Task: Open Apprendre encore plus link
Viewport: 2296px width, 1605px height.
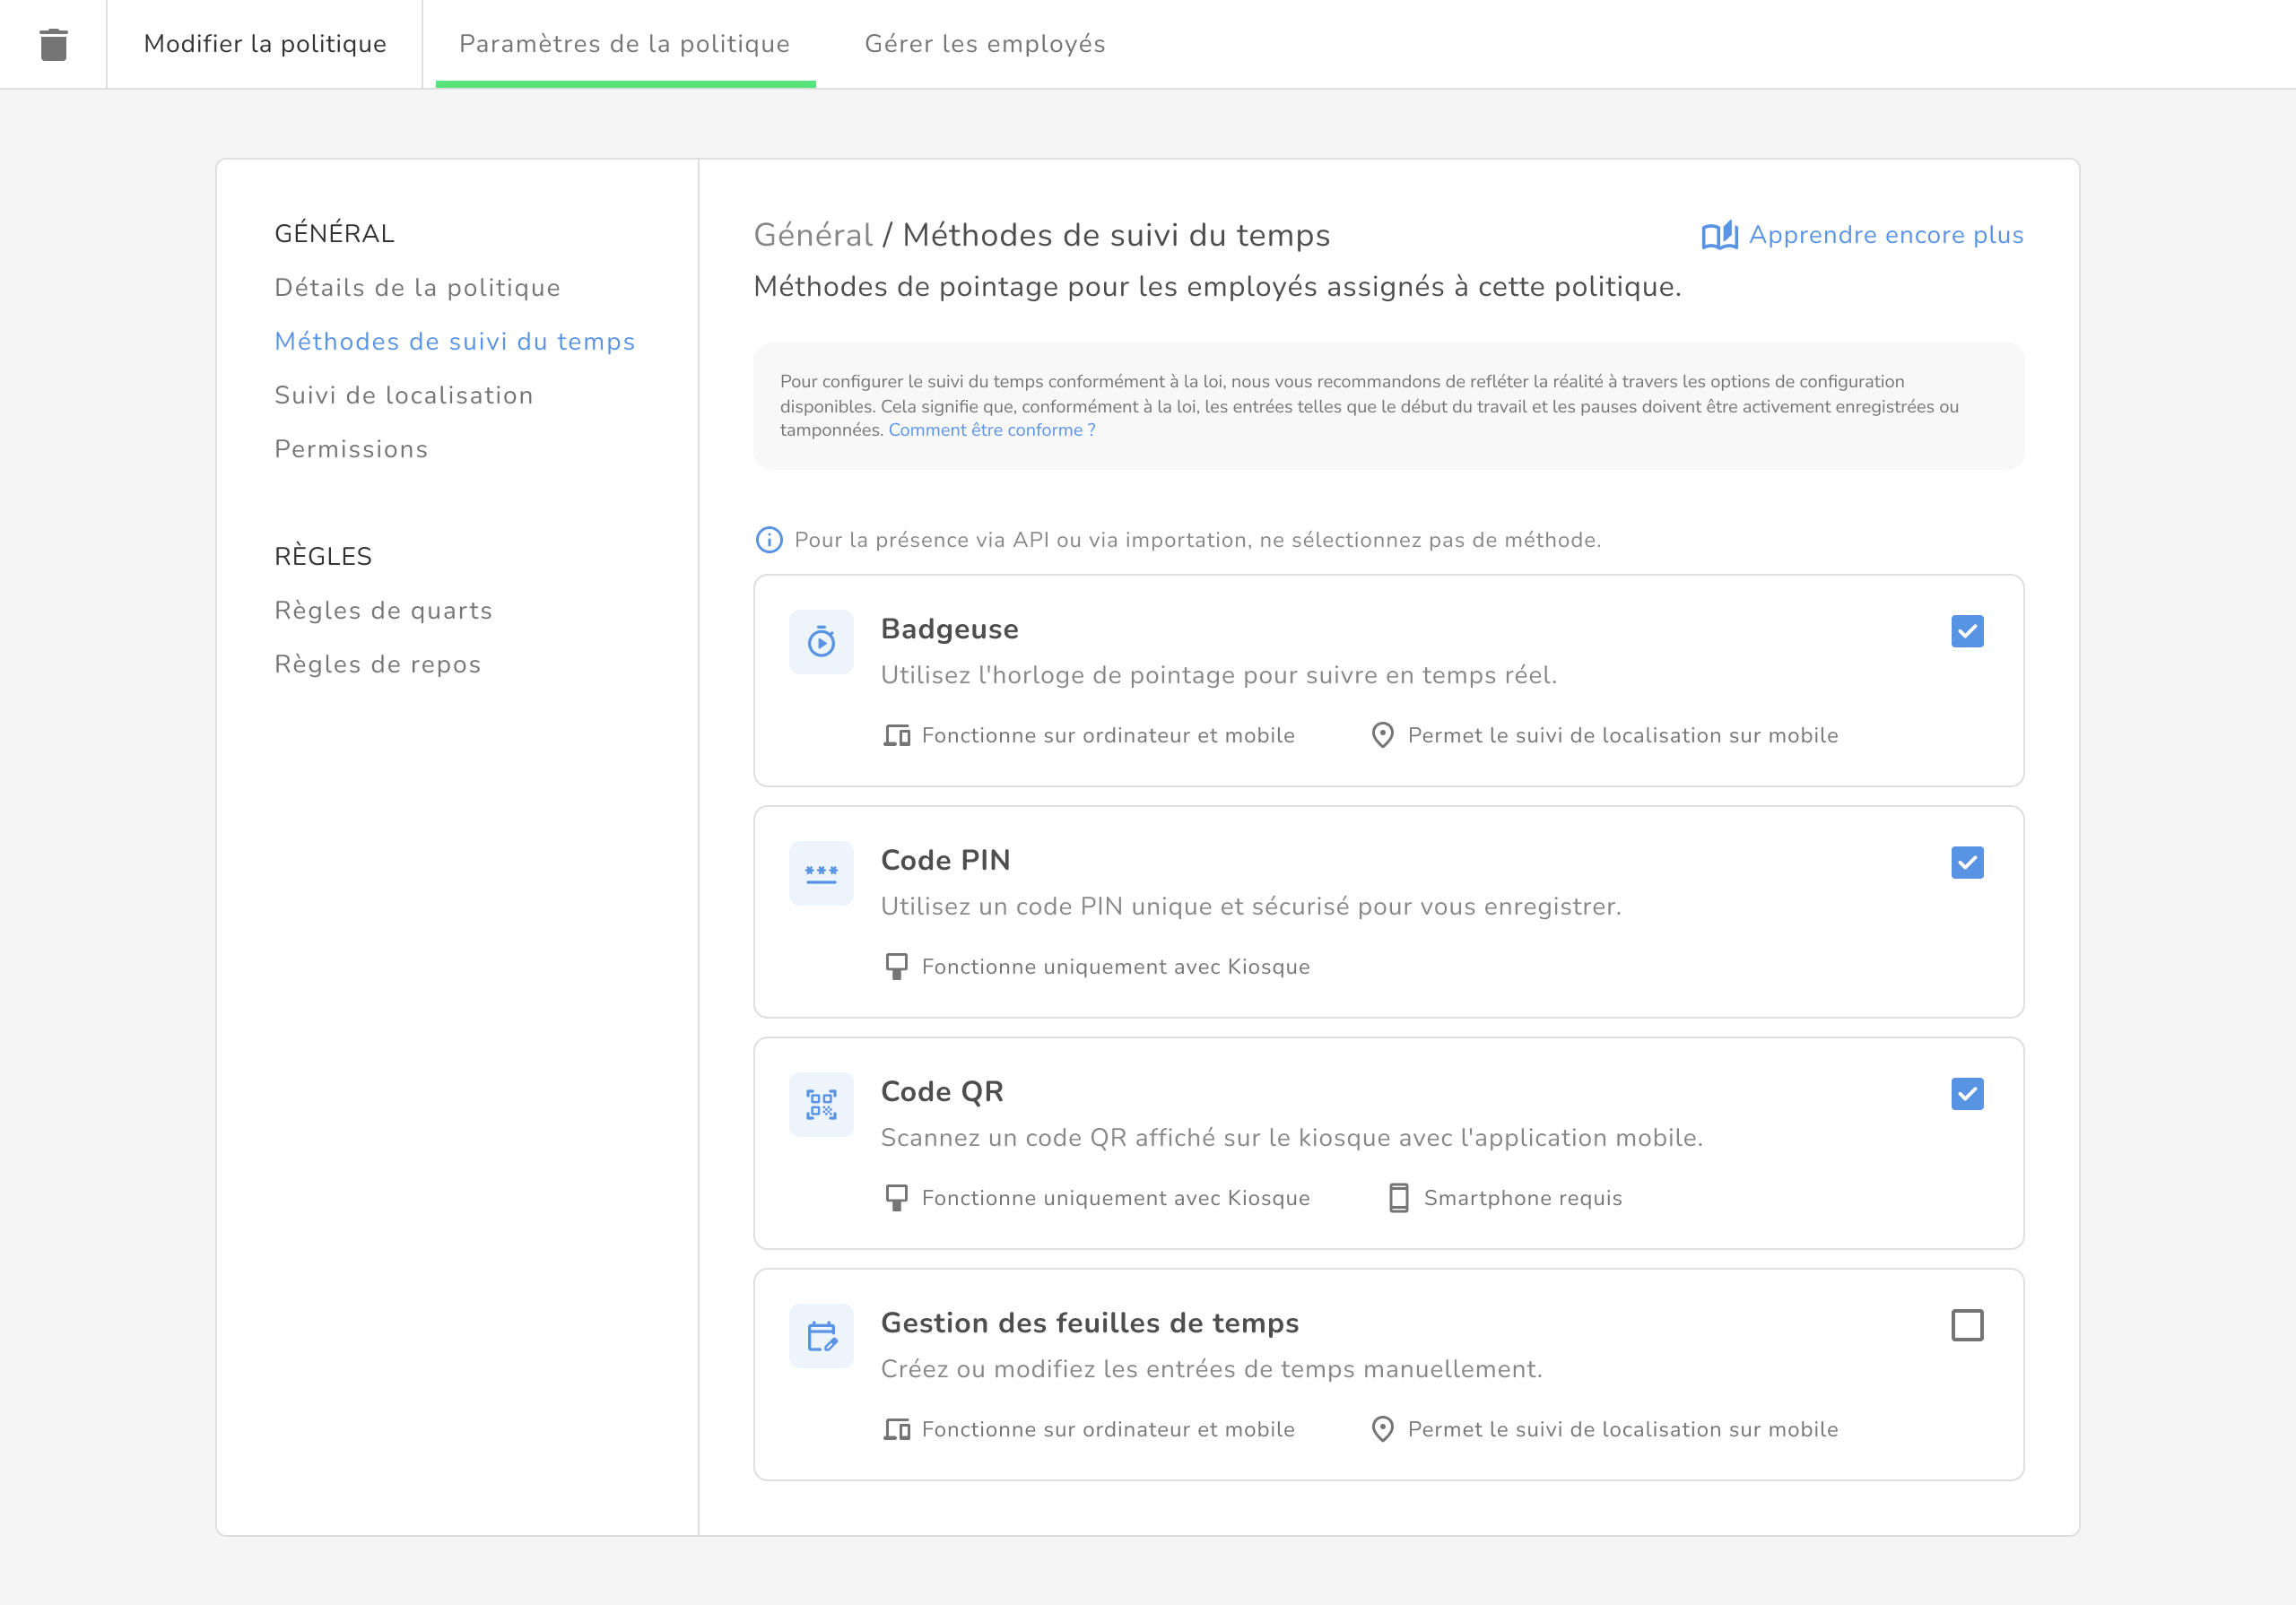Action: click(x=1885, y=235)
